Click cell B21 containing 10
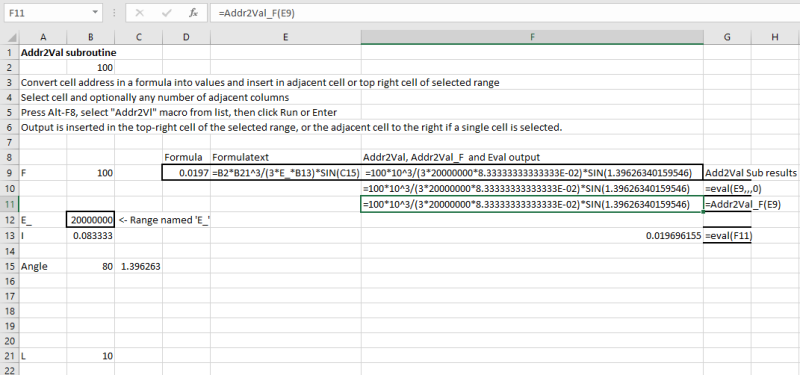800x375 pixels. tap(90, 356)
